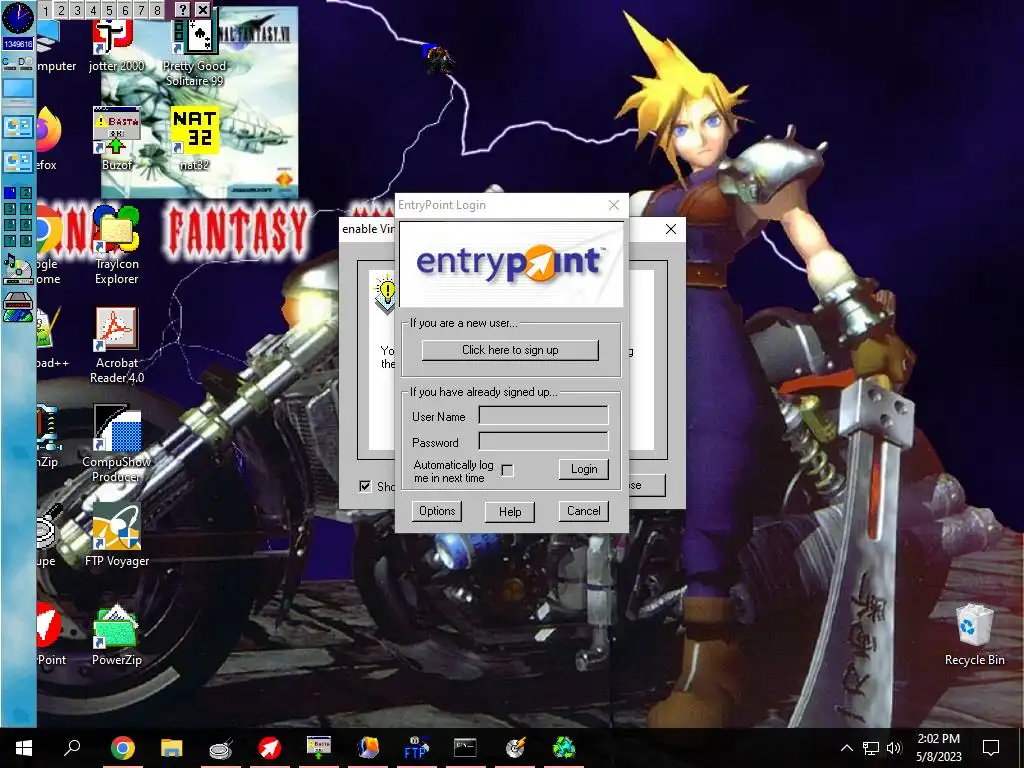Open the FTP Voyager taskbar icon
The width and height of the screenshot is (1024, 768).
coord(416,748)
